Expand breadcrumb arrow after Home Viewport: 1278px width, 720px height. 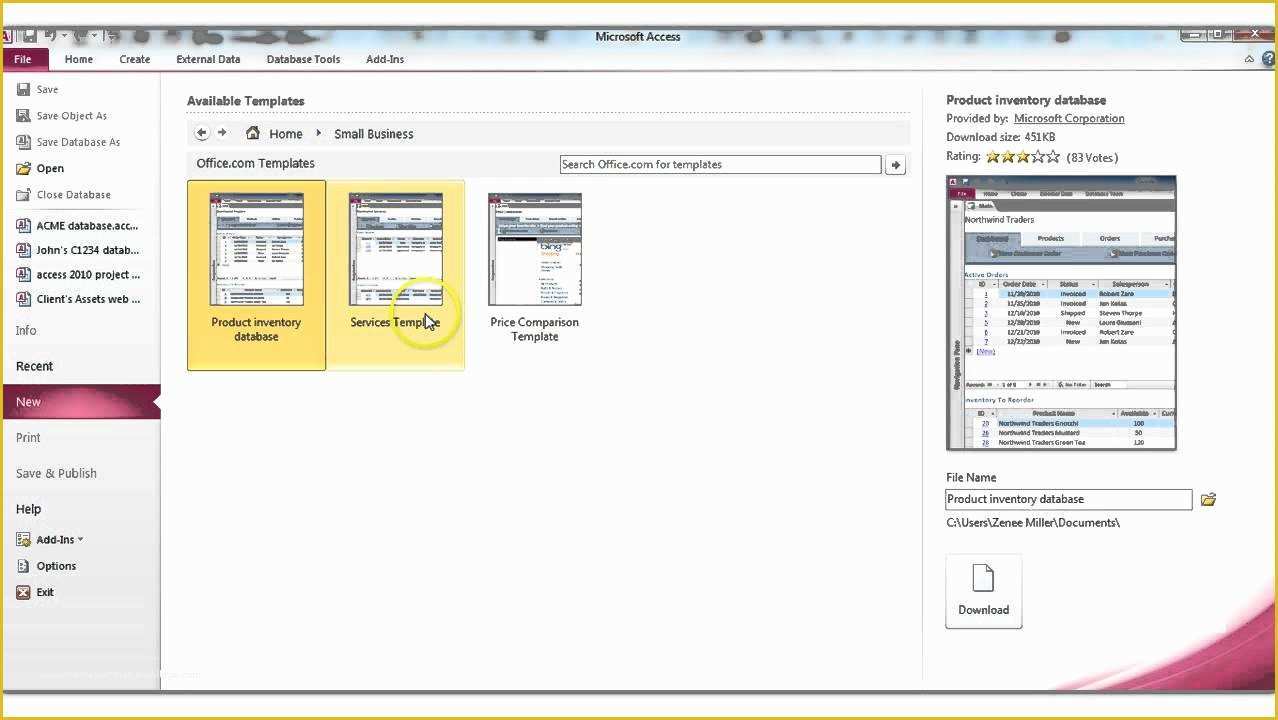click(319, 133)
